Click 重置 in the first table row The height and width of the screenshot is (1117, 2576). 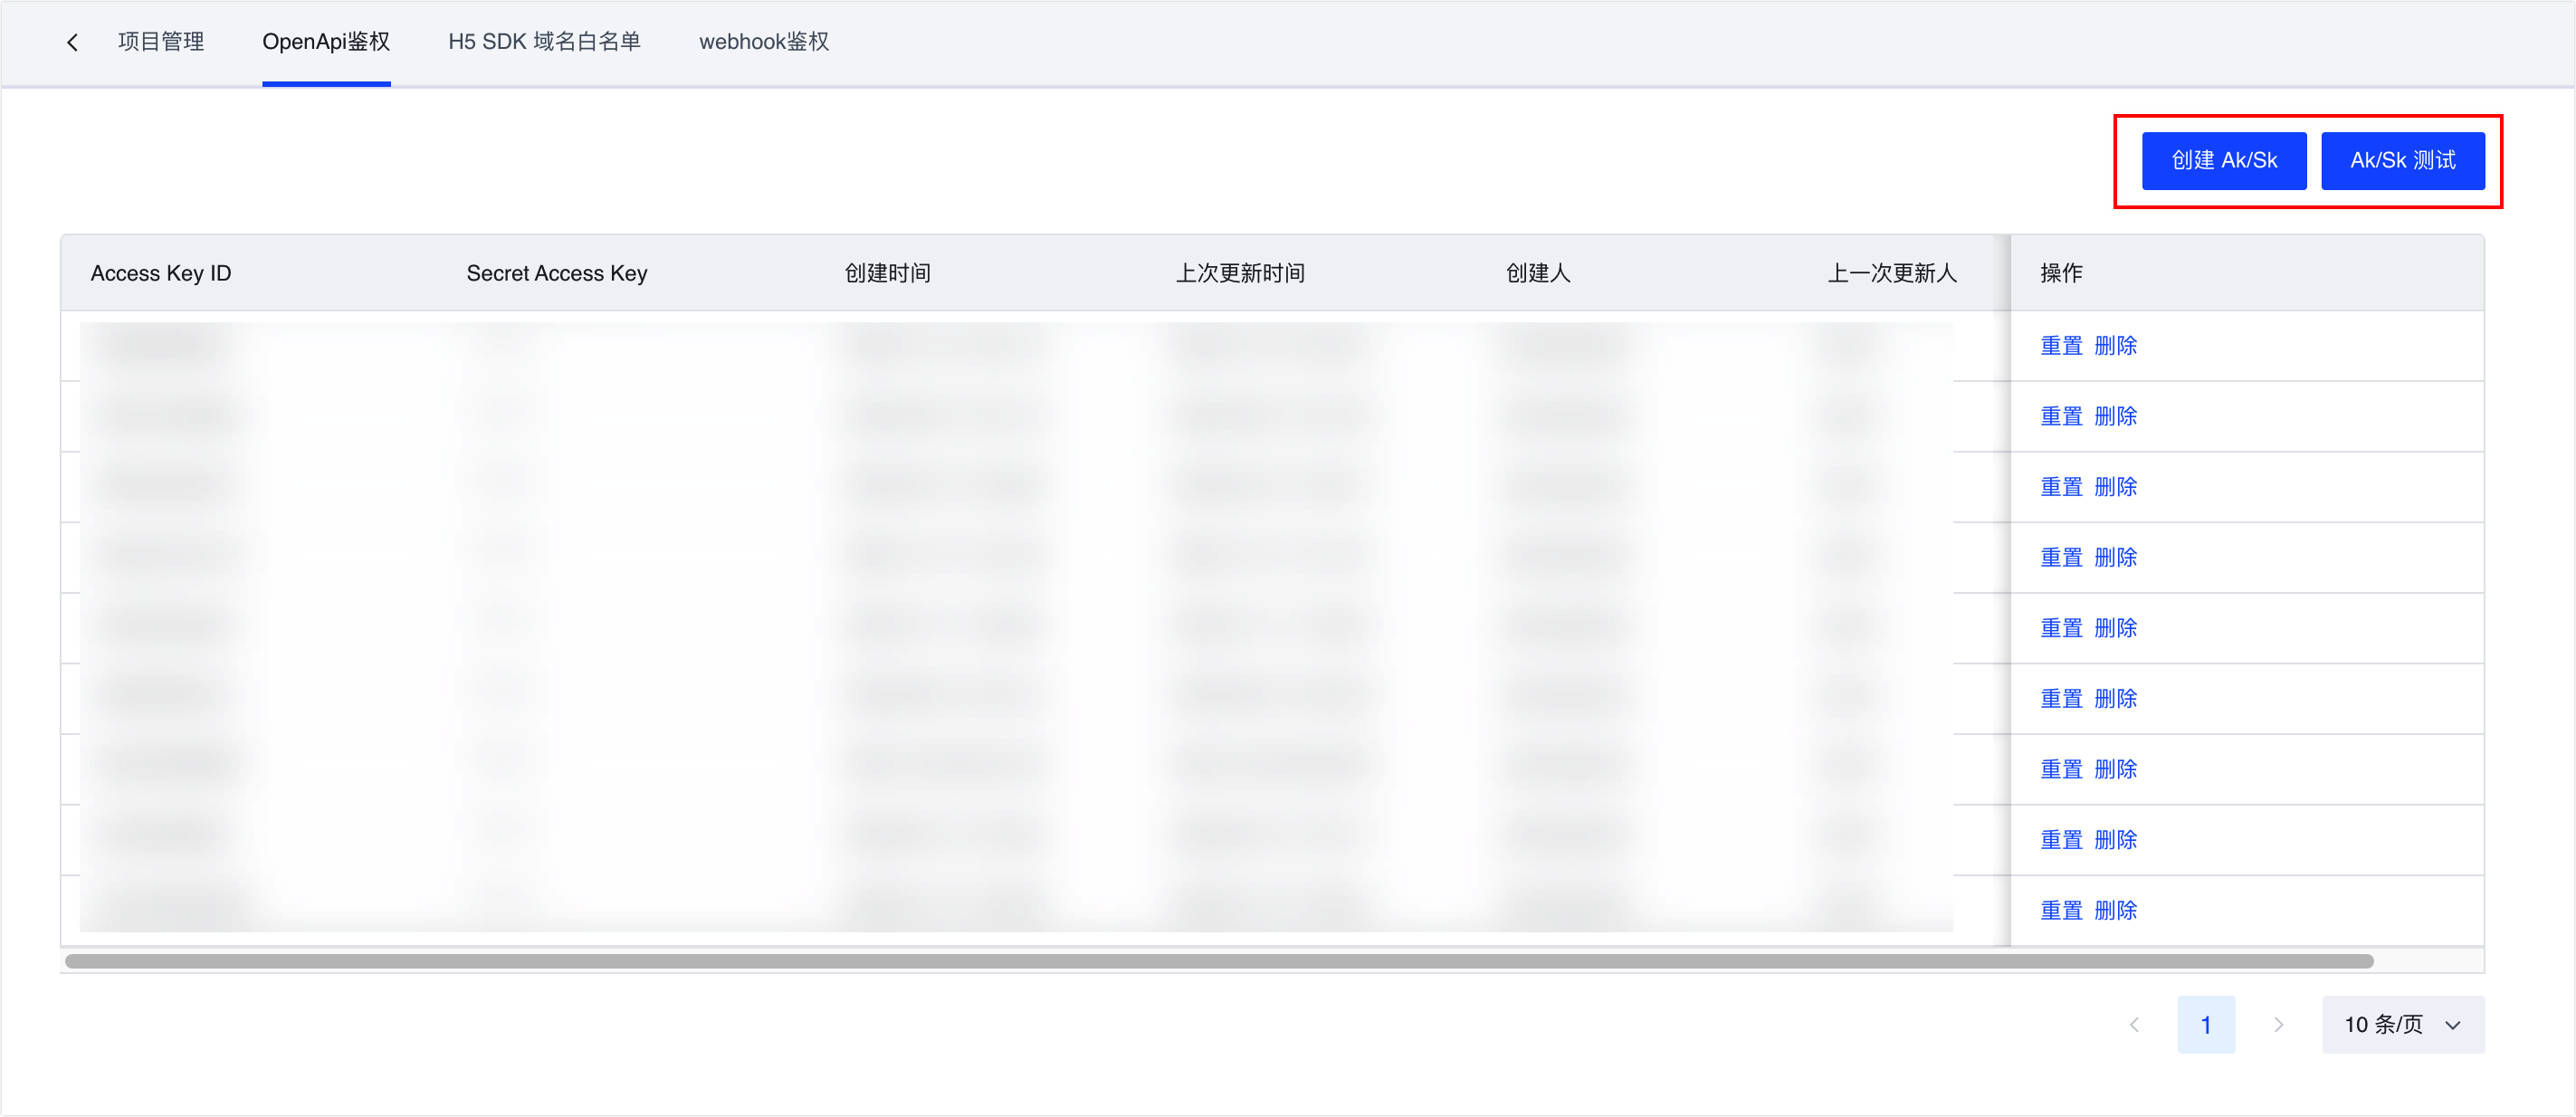click(x=2061, y=346)
